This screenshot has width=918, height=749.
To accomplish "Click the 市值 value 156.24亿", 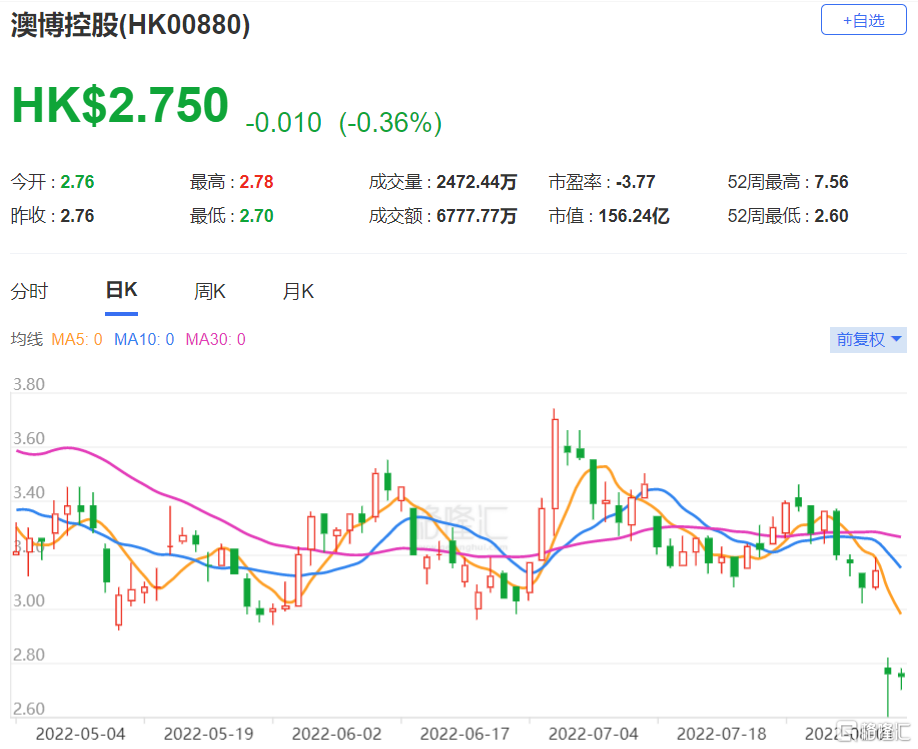I will tap(634, 216).
